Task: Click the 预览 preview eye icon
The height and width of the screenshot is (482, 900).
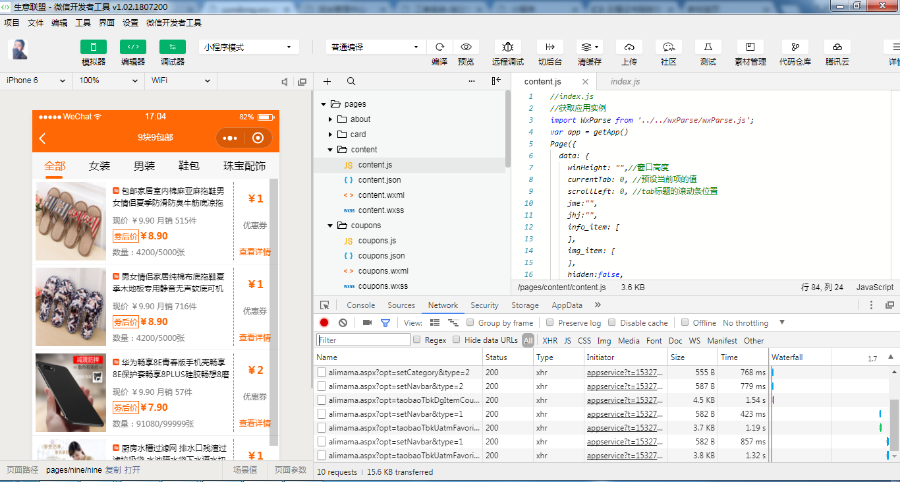Action: pos(466,47)
